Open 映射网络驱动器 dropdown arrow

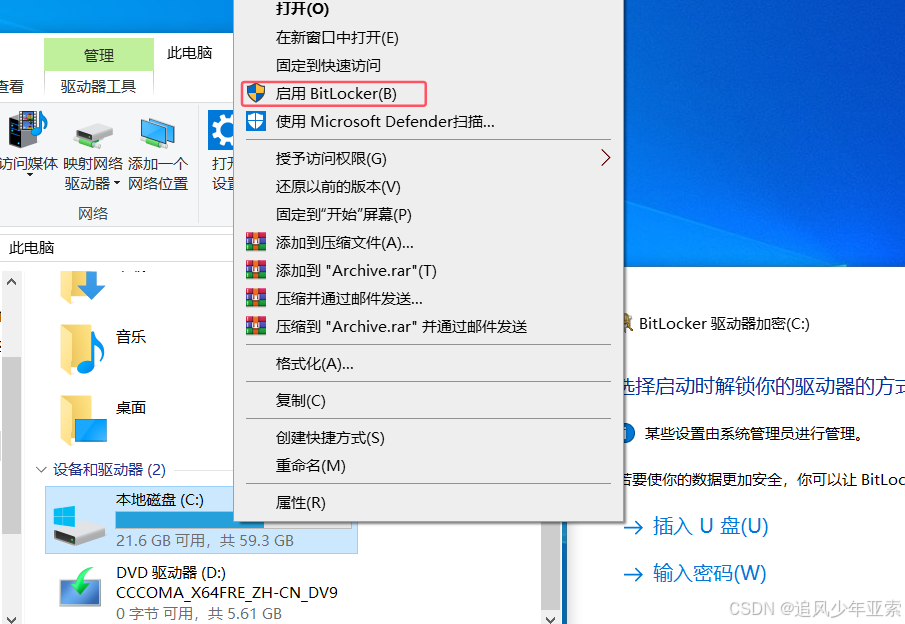click(x=117, y=184)
